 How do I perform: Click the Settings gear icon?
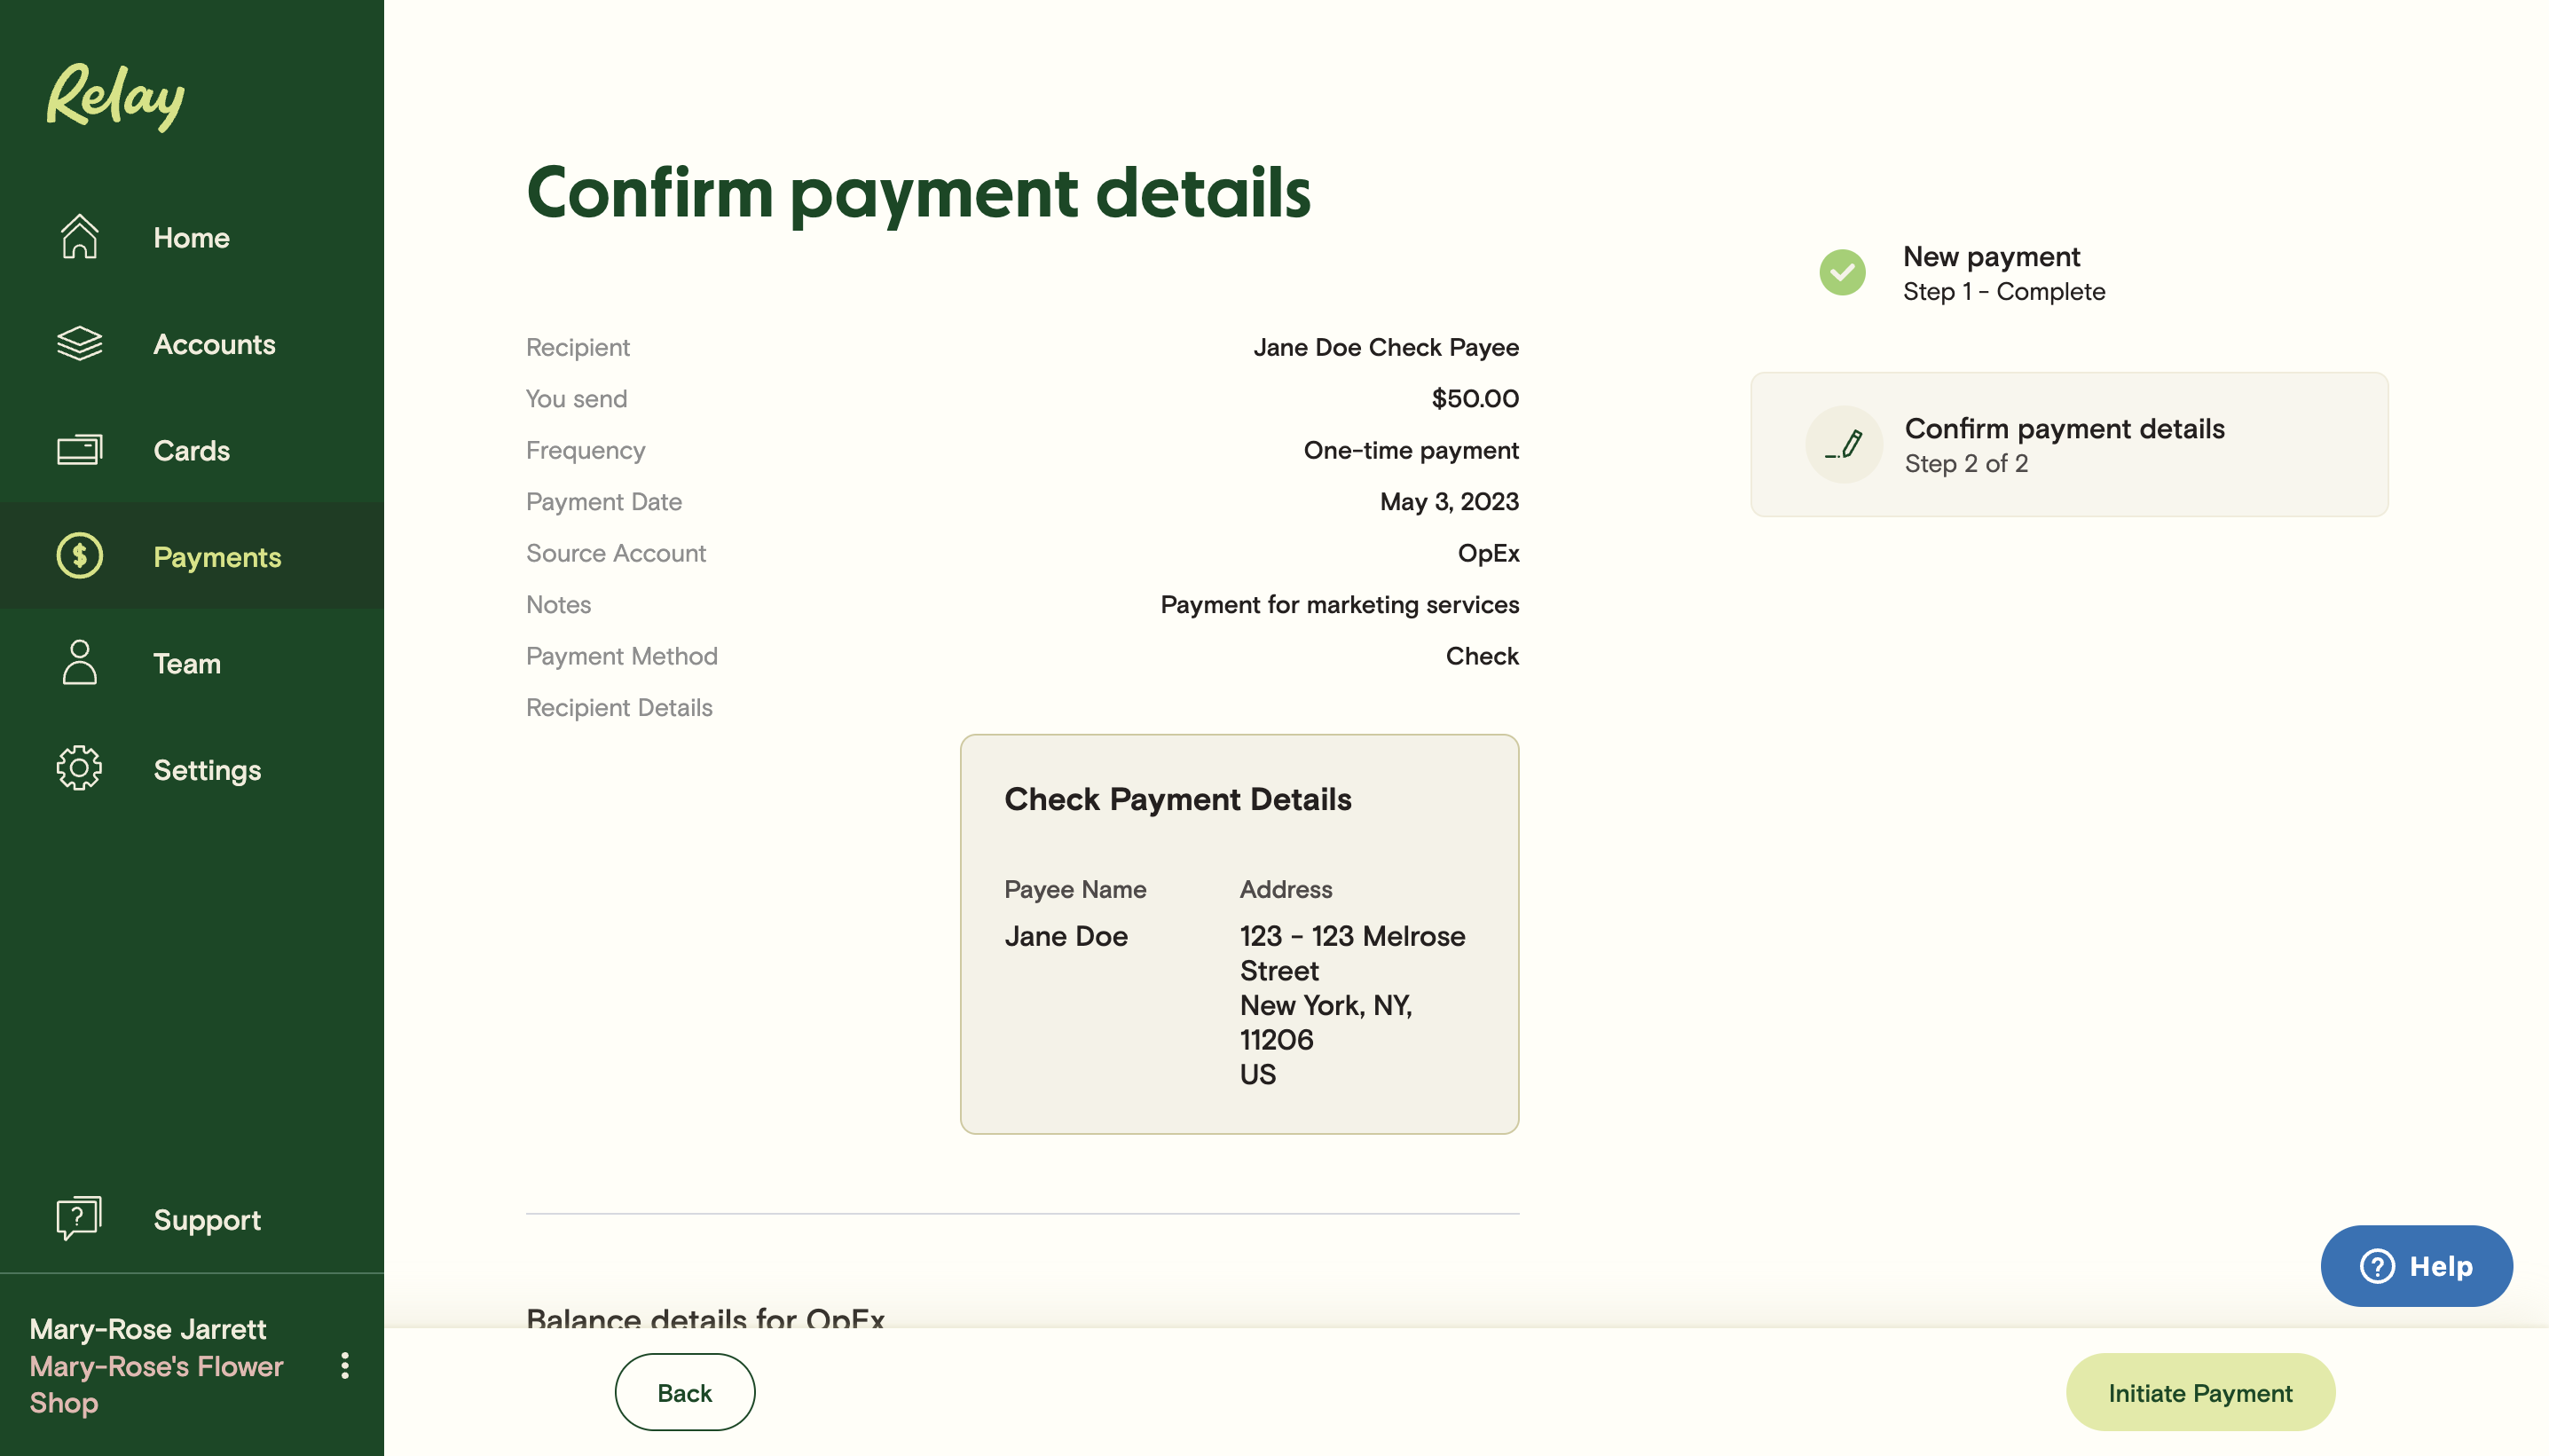pos(79,769)
